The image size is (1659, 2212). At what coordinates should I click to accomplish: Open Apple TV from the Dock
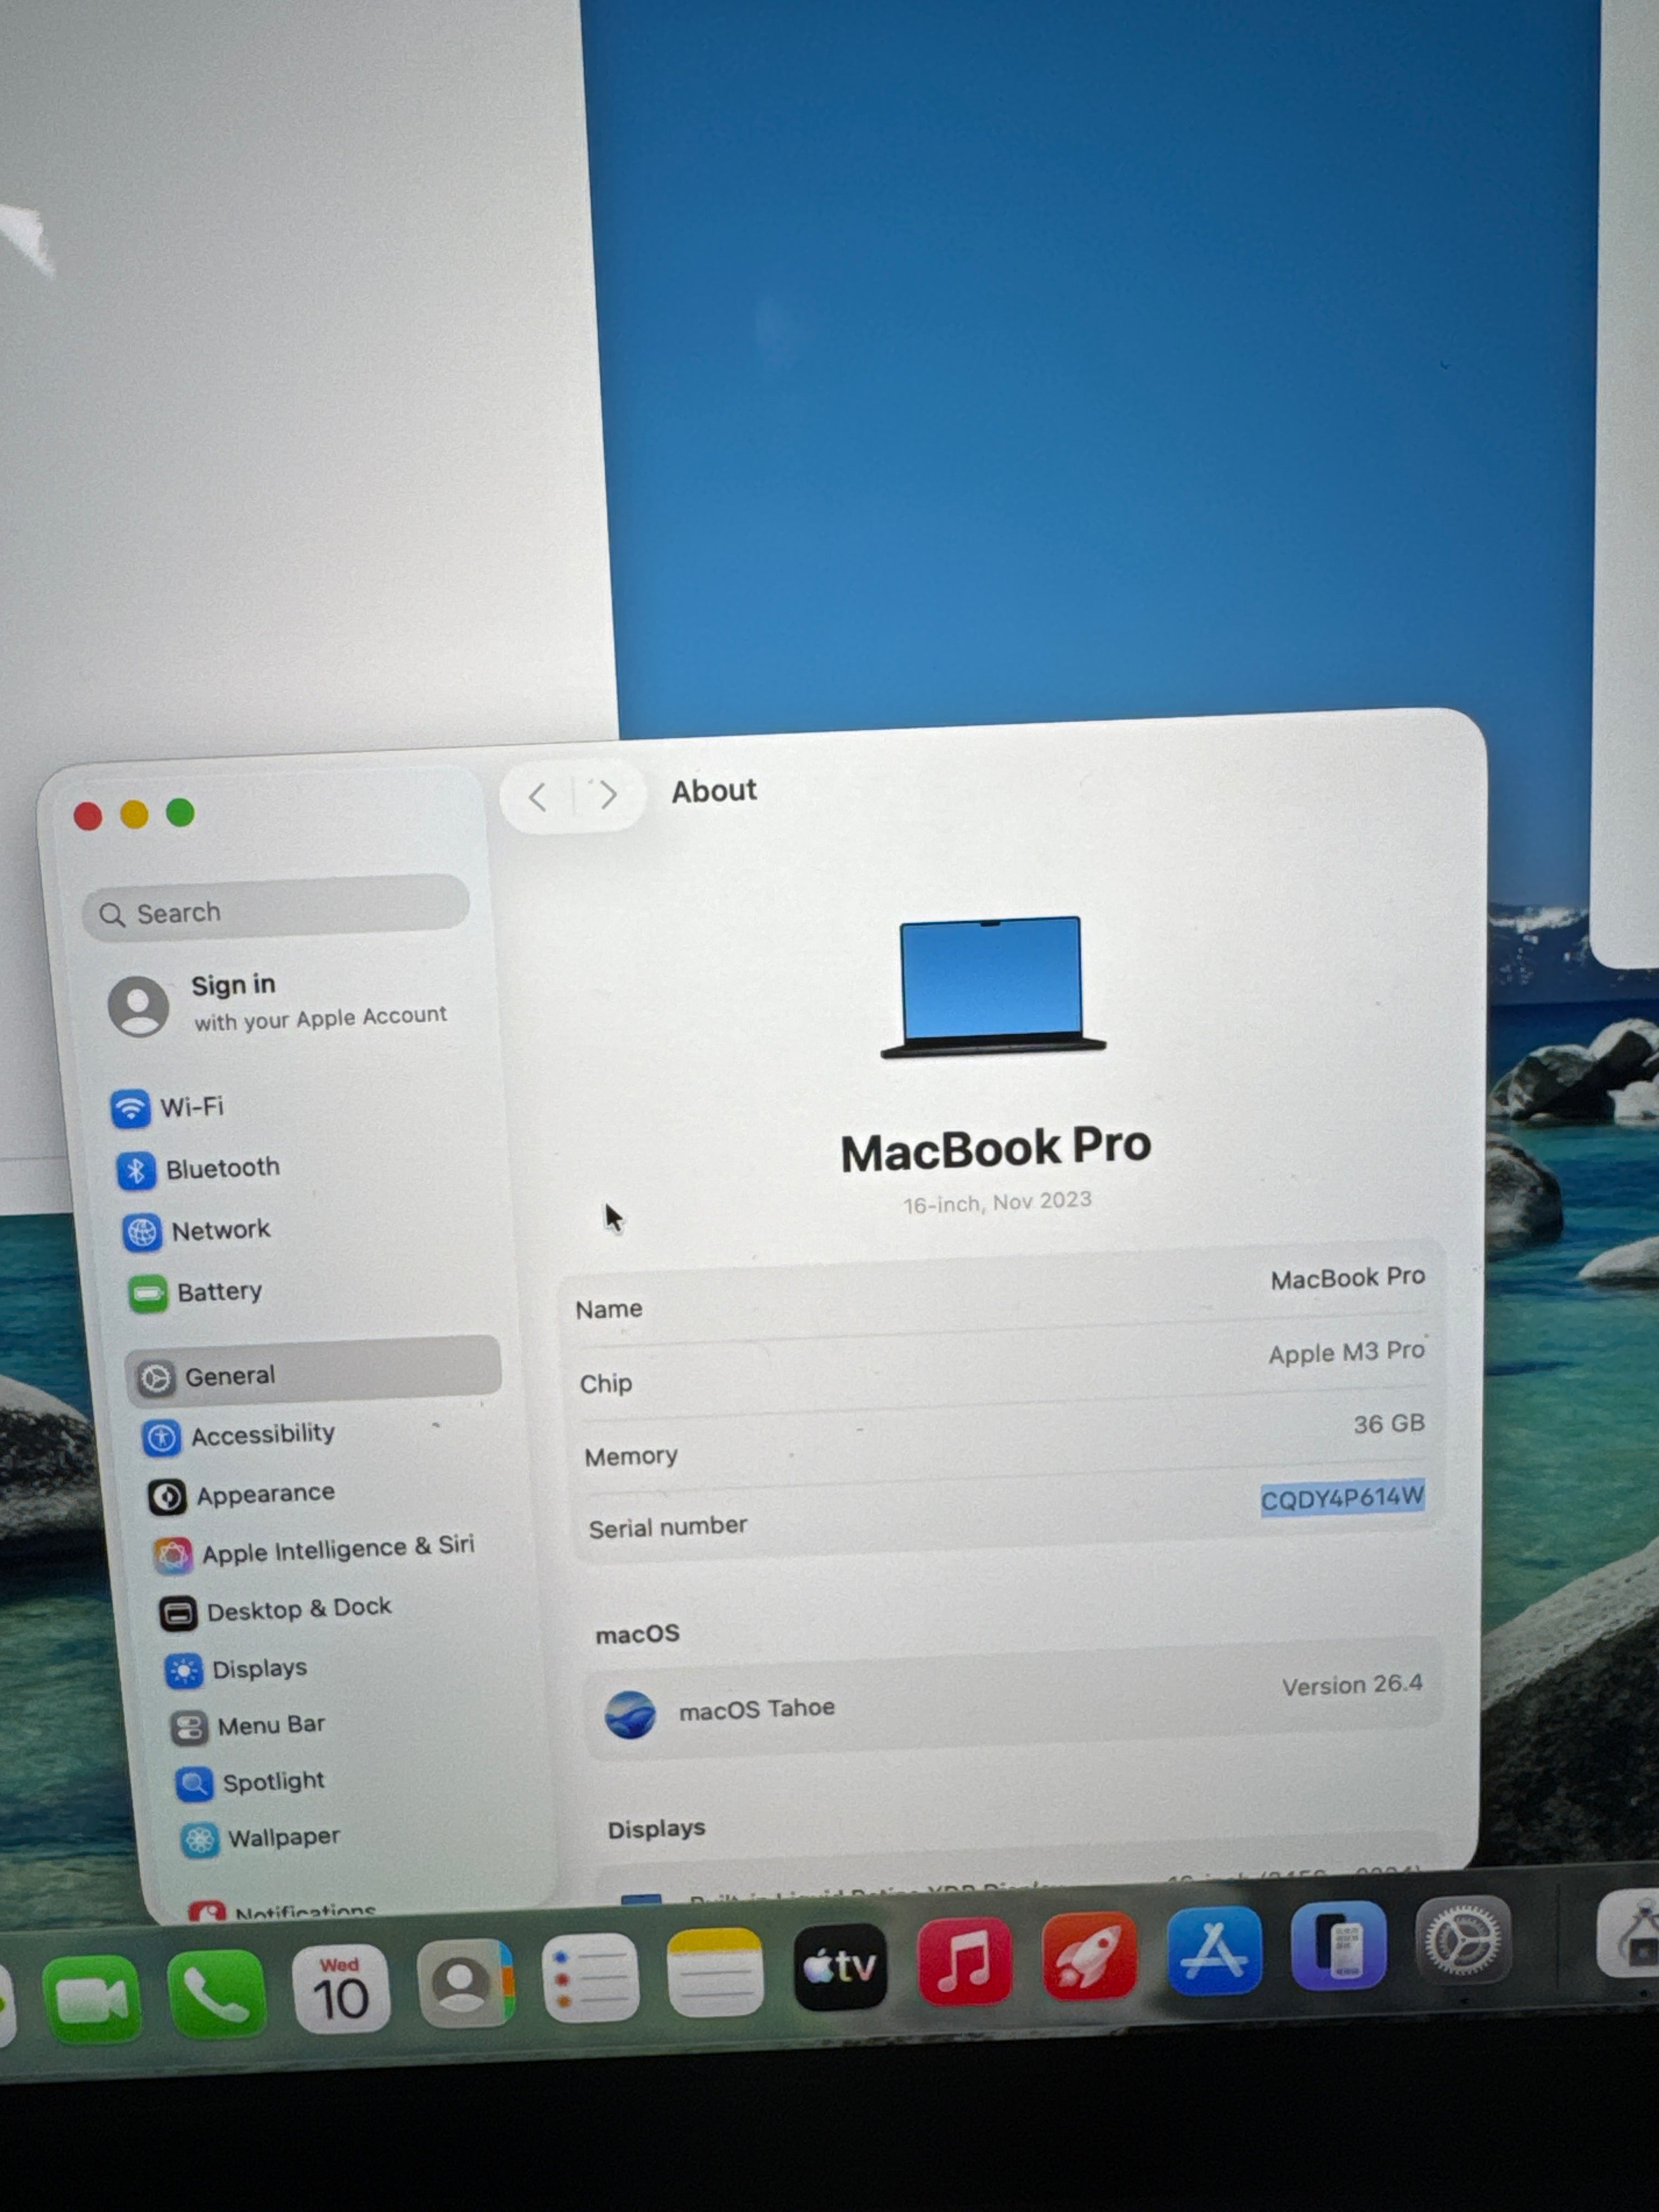pyautogui.click(x=840, y=1966)
